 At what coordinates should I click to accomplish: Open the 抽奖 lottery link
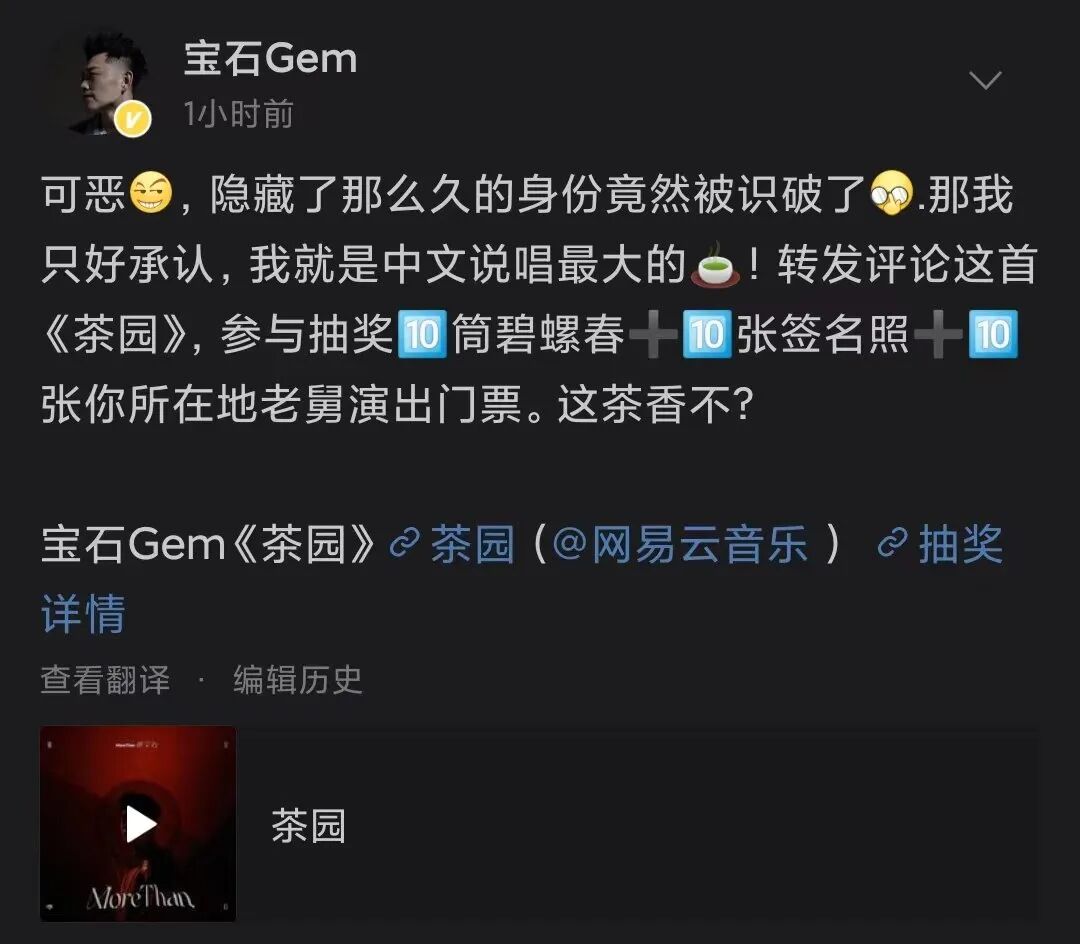click(961, 544)
